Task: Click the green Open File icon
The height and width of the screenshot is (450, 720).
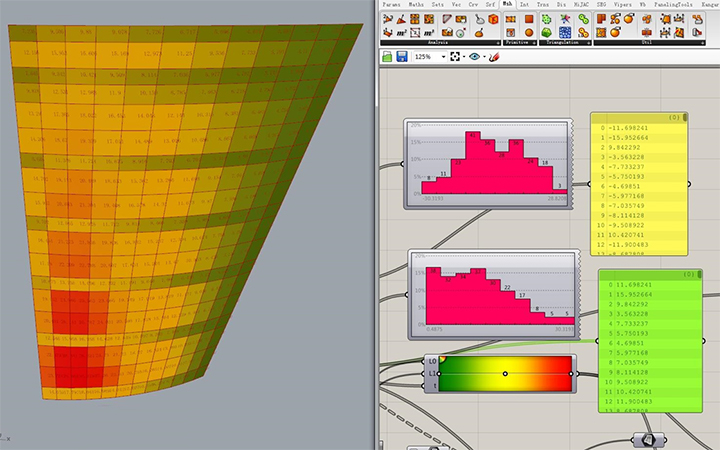Action: tap(386, 57)
